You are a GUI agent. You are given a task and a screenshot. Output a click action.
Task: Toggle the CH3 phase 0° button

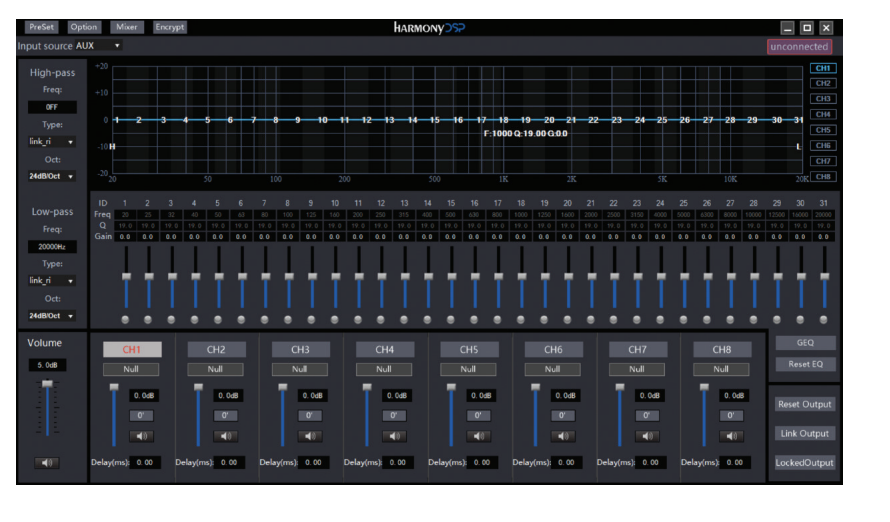point(310,415)
